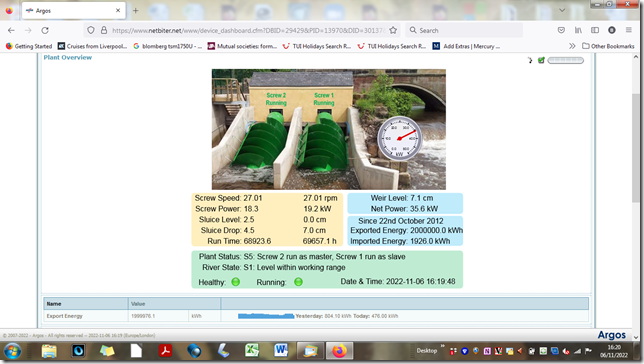
Task: Click the padlock site security icon
Action: click(104, 30)
